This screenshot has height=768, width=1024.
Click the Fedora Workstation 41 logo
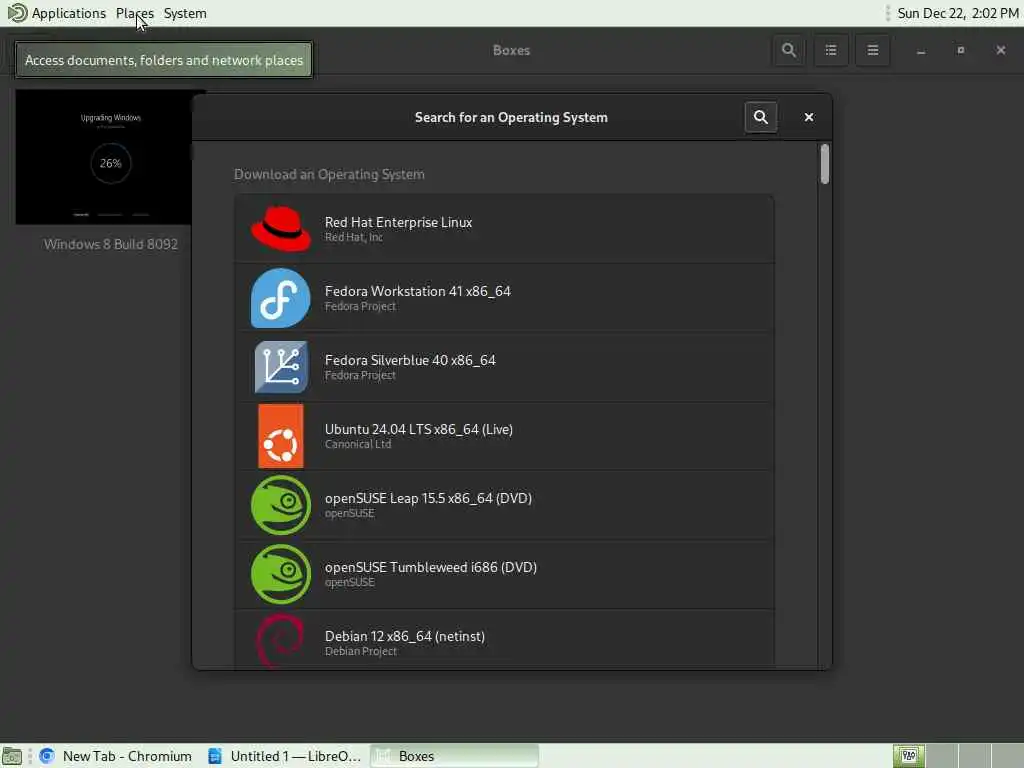click(281, 298)
